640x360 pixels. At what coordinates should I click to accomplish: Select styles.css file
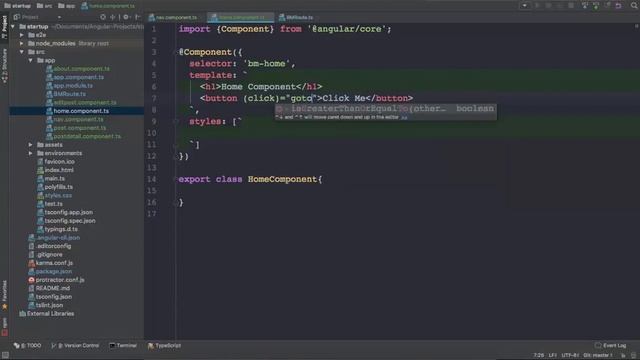54,196
